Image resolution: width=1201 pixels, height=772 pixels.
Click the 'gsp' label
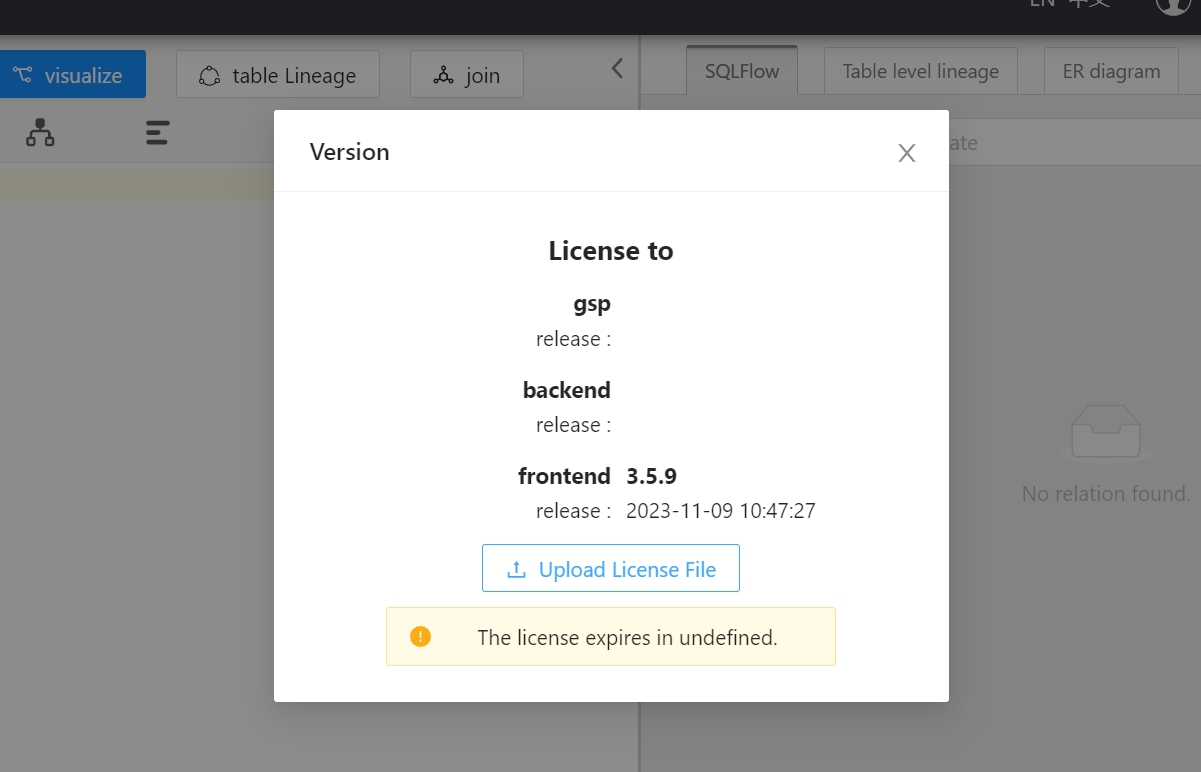592,304
